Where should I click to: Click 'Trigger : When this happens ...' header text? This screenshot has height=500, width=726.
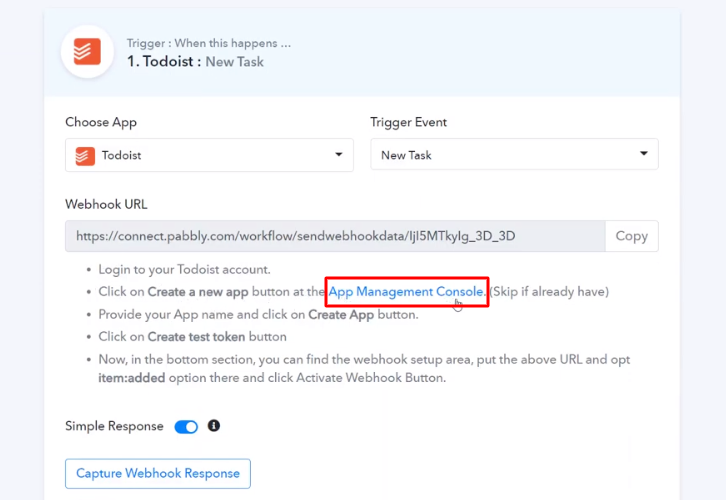point(209,43)
